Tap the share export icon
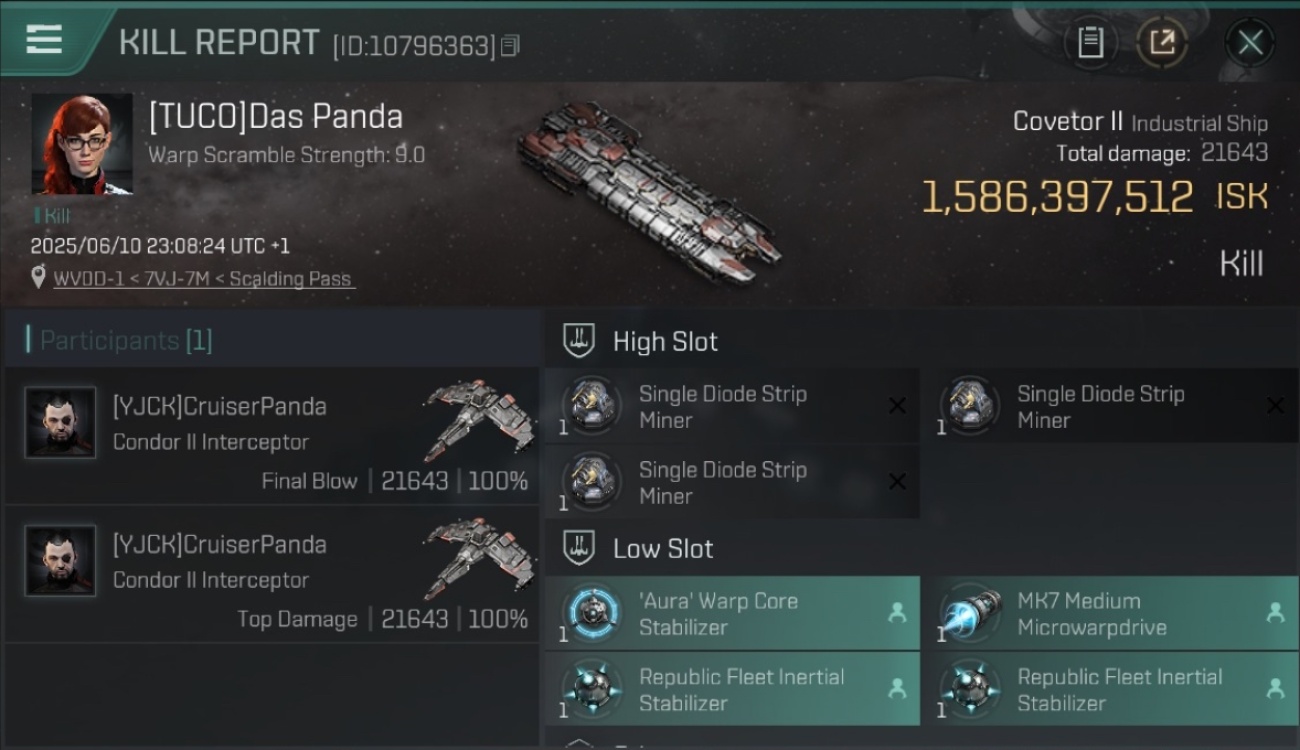Image resolution: width=1300 pixels, height=750 pixels. click(1161, 42)
